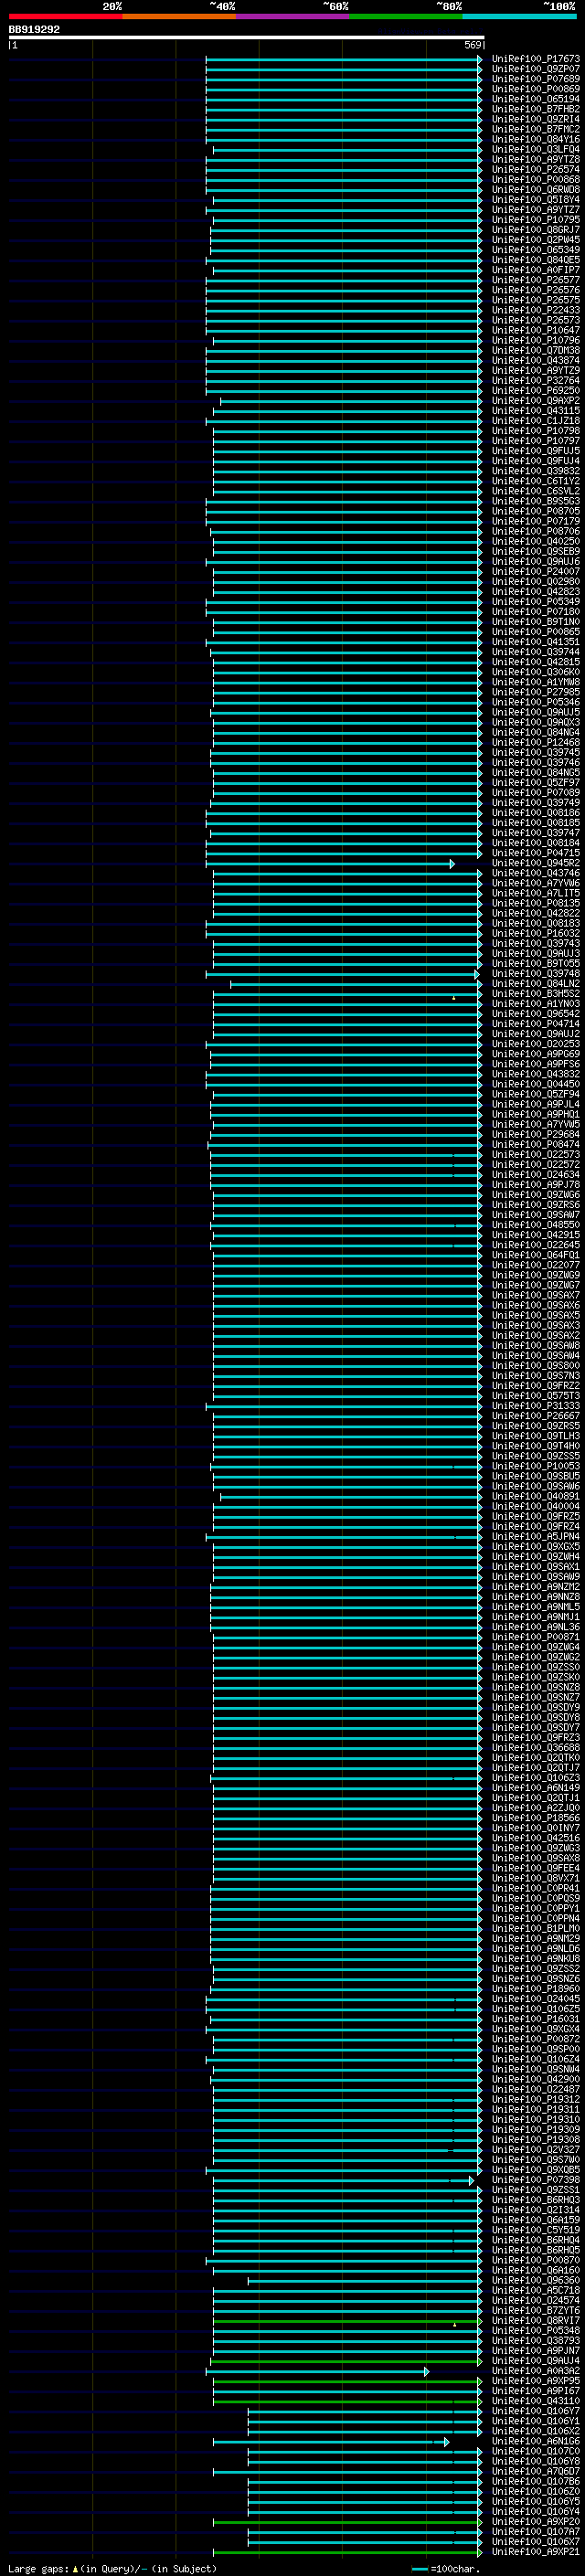The image size is (585, 2576).
Task: Select the UniRef100_P08474 label
Action: pyautogui.click(x=535, y=1144)
